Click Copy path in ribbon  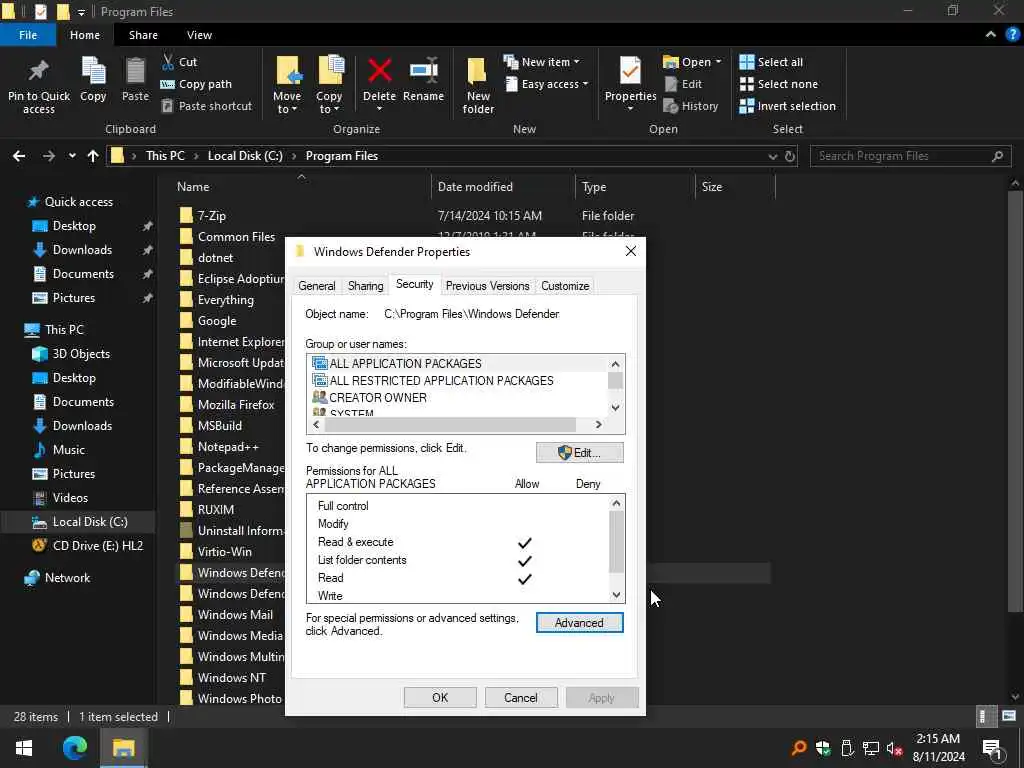click(x=196, y=84)
